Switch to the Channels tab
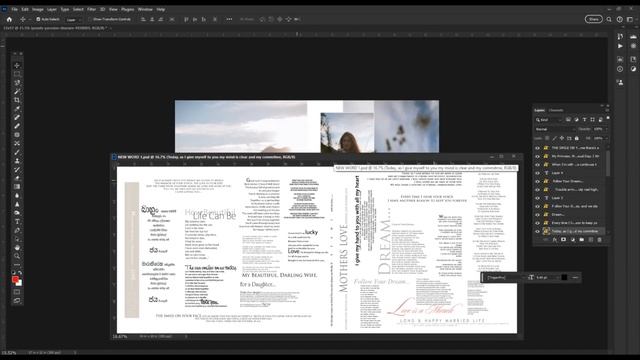The image size is (640, 360). 556,110
